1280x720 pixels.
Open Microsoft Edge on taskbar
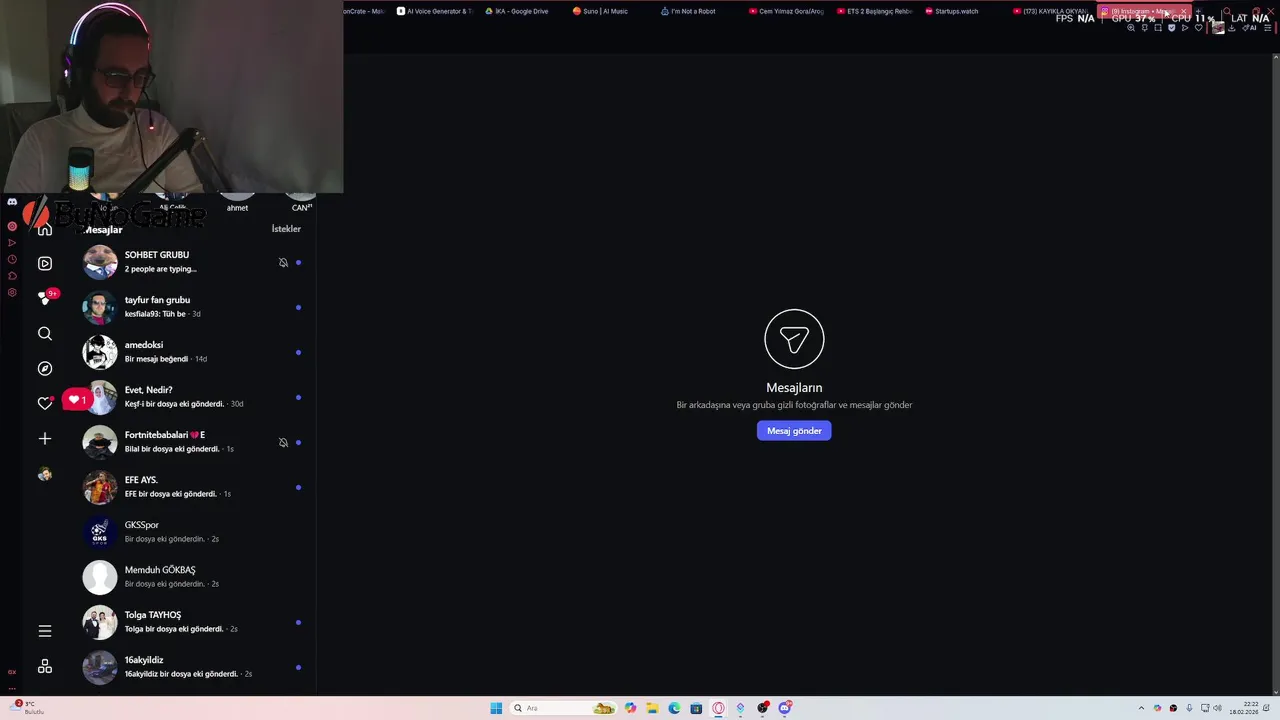point(674,708)
